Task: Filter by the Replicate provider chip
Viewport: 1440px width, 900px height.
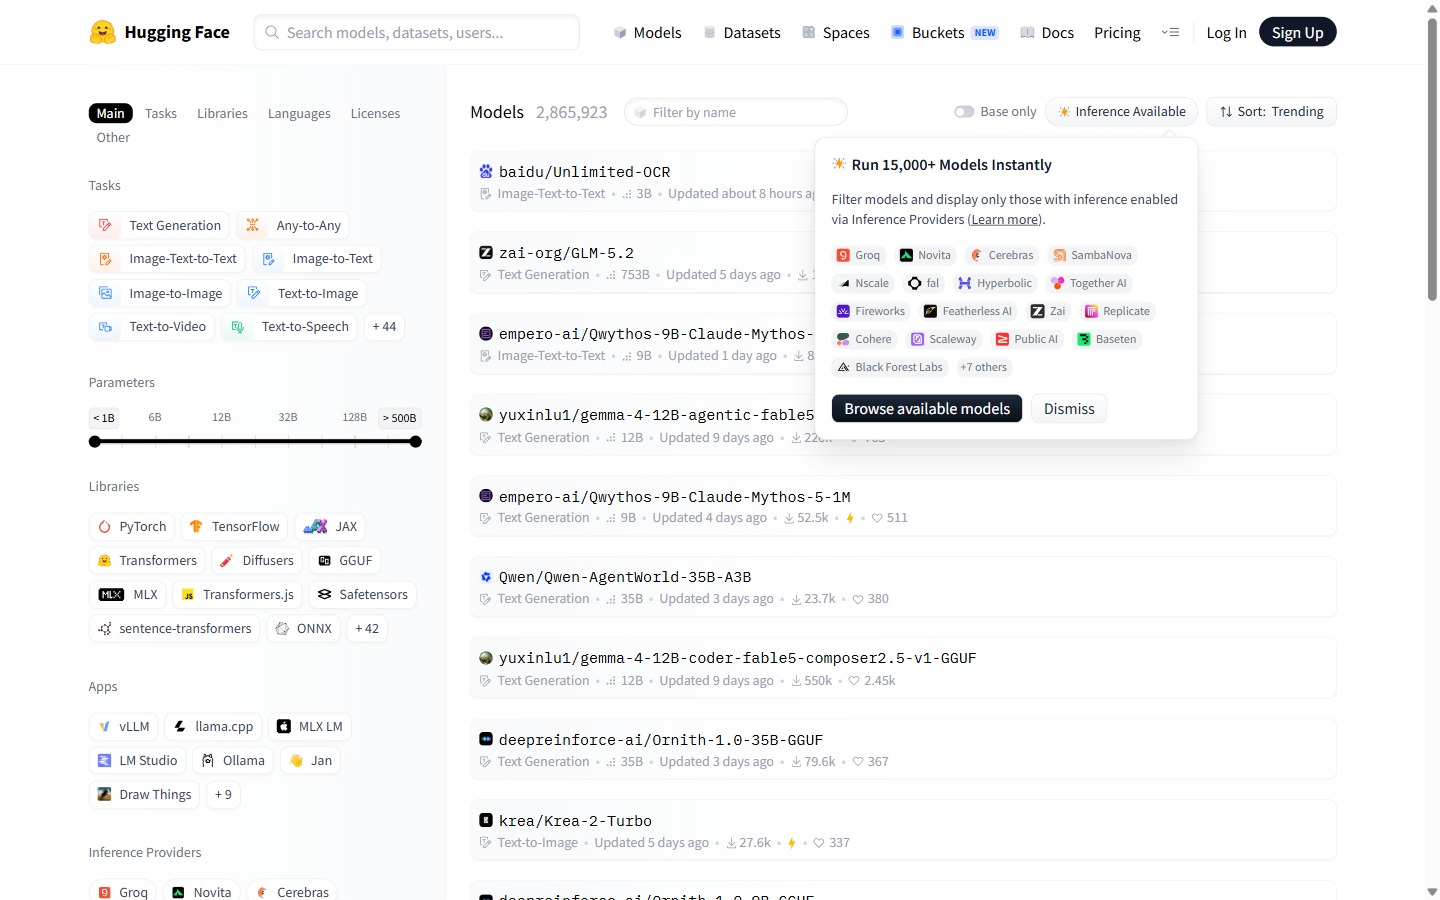Action: coord(1117,311)
